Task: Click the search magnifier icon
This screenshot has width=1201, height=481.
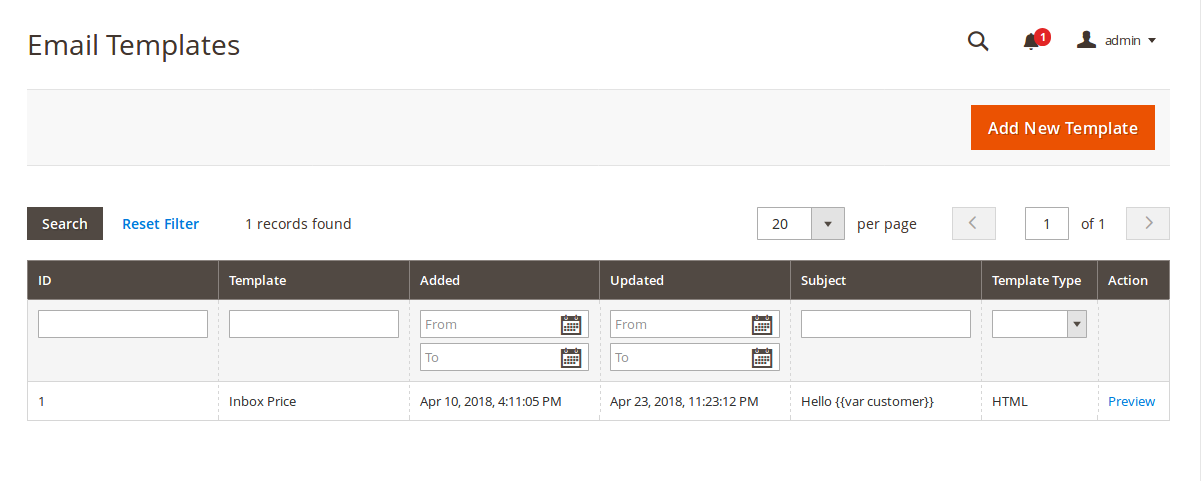Action: (978, 41)
